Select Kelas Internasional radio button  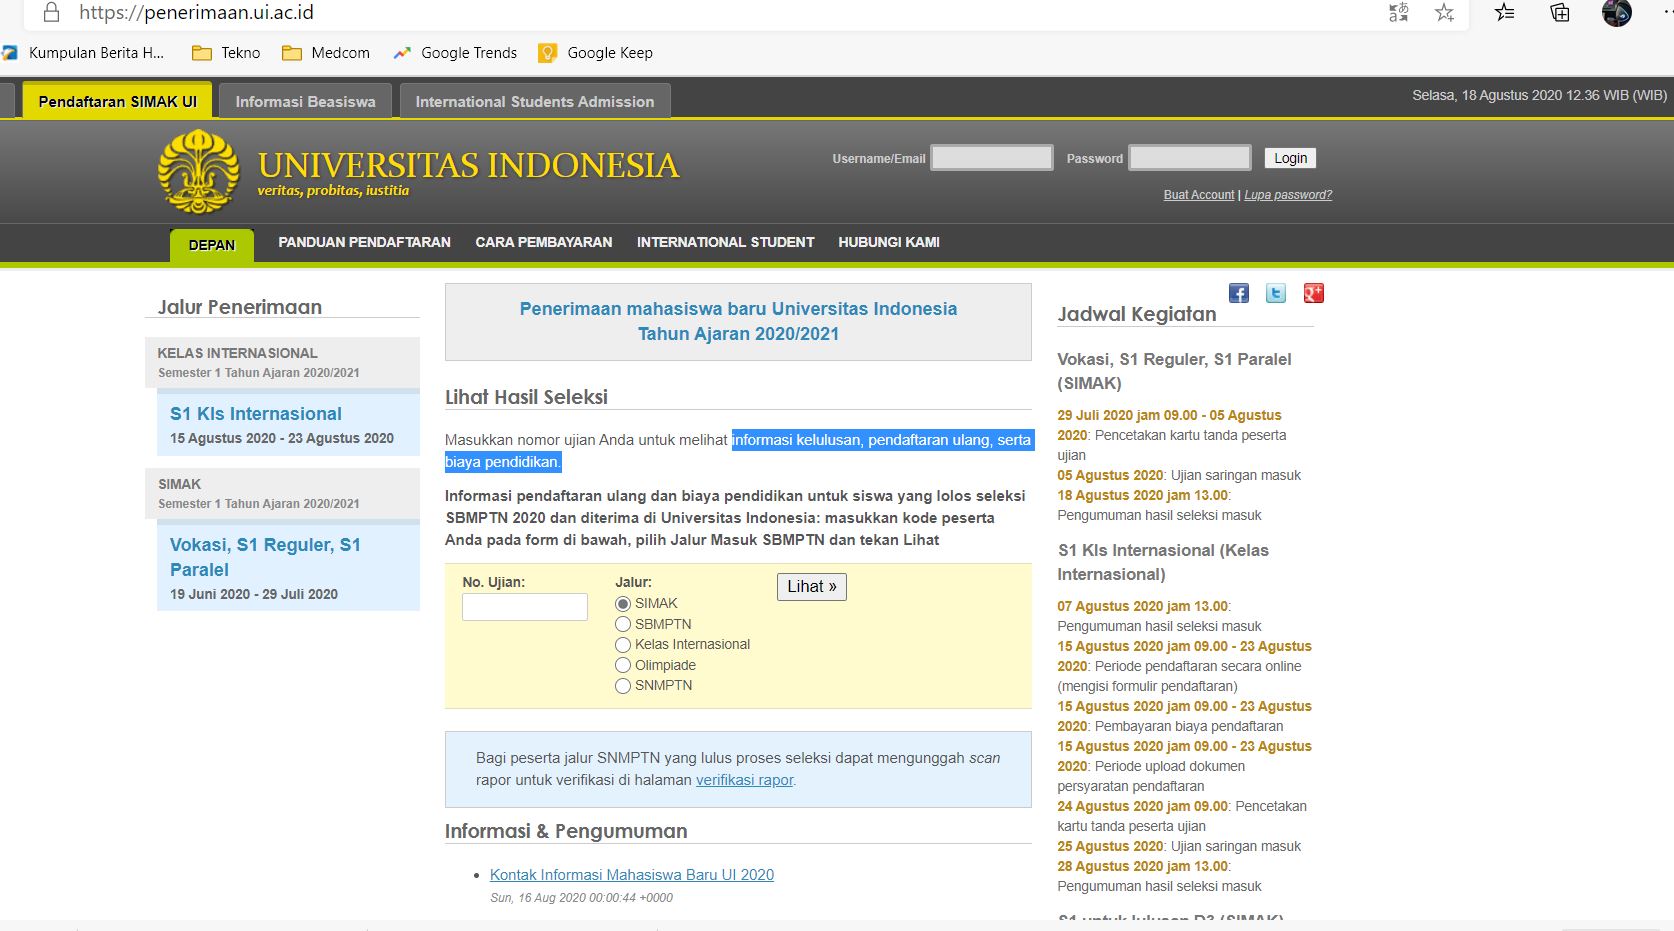pos(623,645)
